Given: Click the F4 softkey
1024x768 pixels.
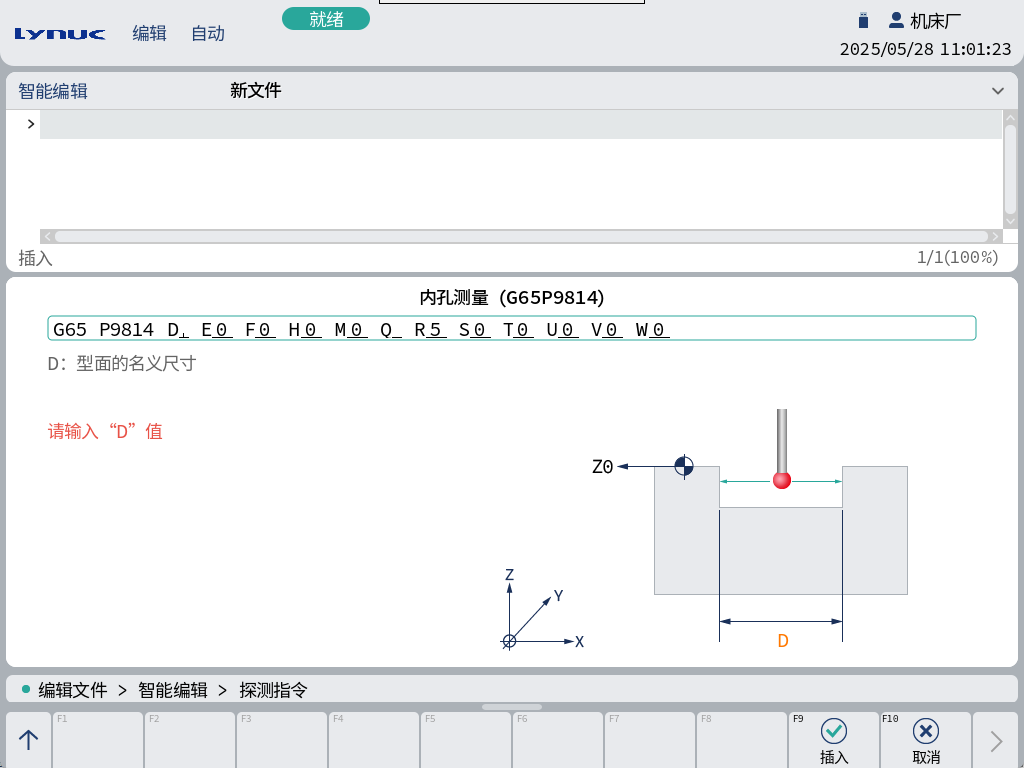Looking at the screenshot, I should click(374, 741).
